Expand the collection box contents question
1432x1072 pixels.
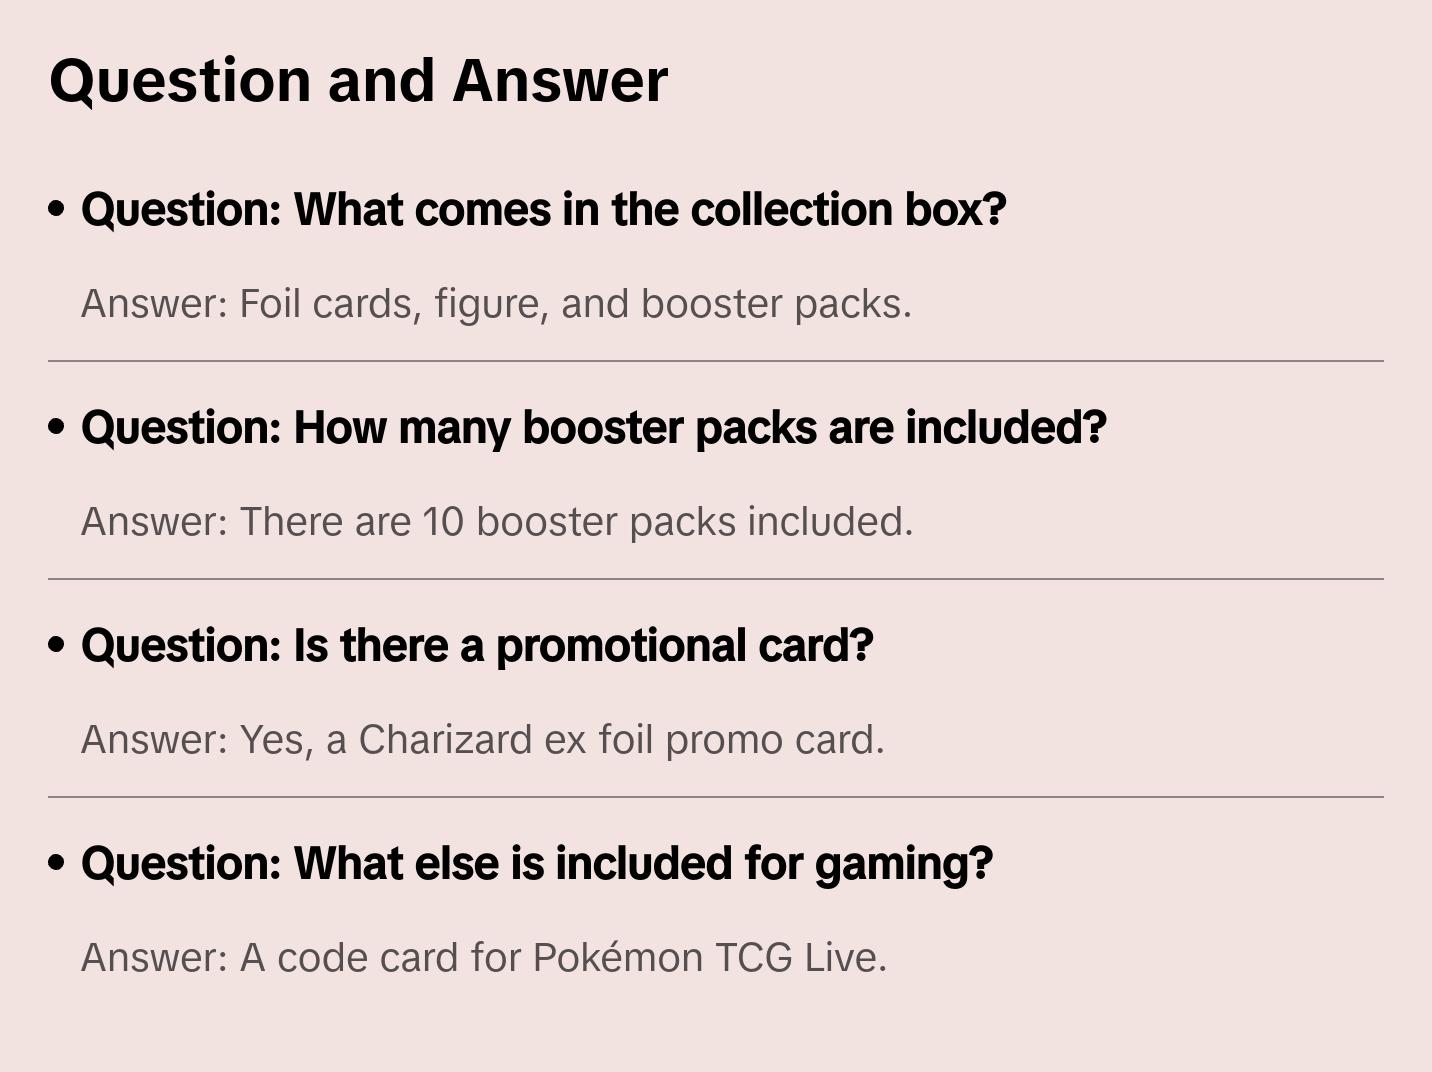tap(544, 210)
